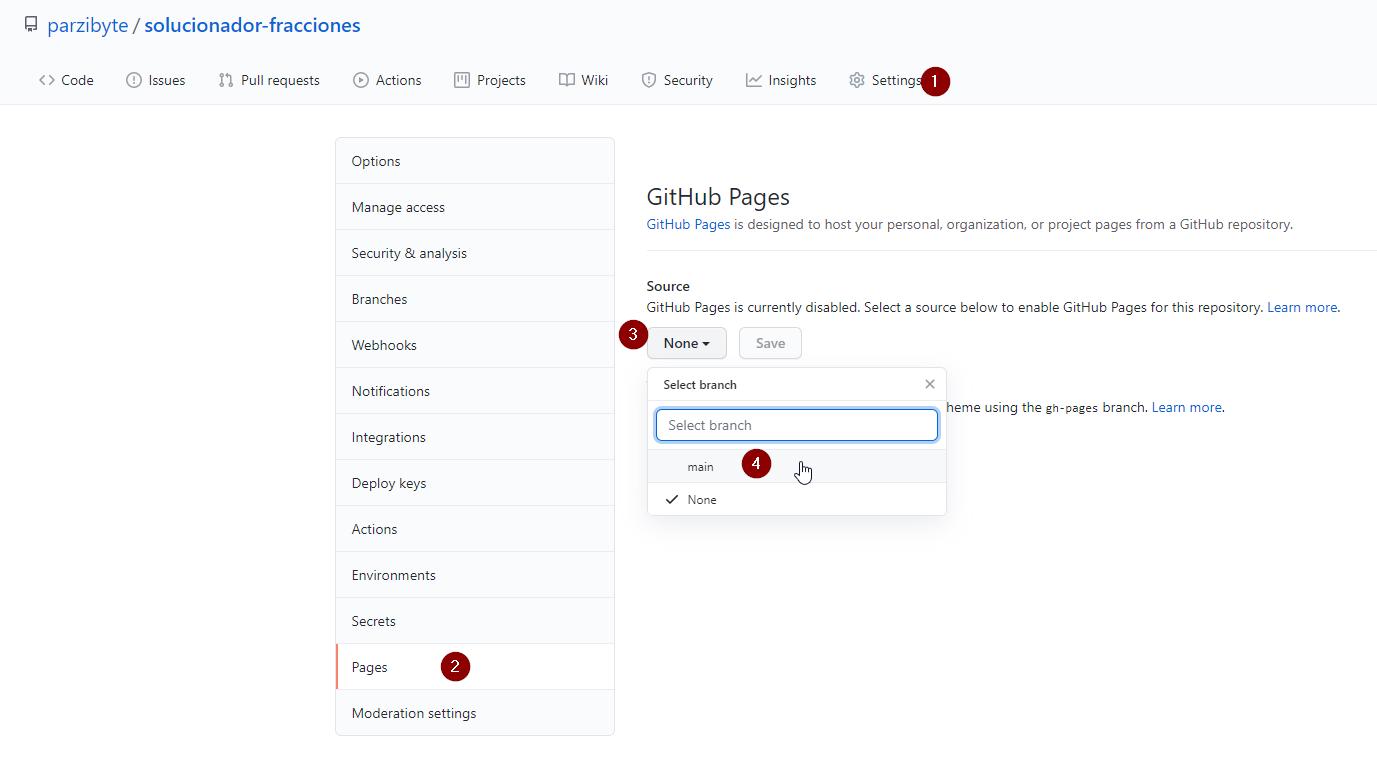Viewport: 1377px width, 757px height.
Task: Click the Issues circle icon
Action: coord(134,80)
